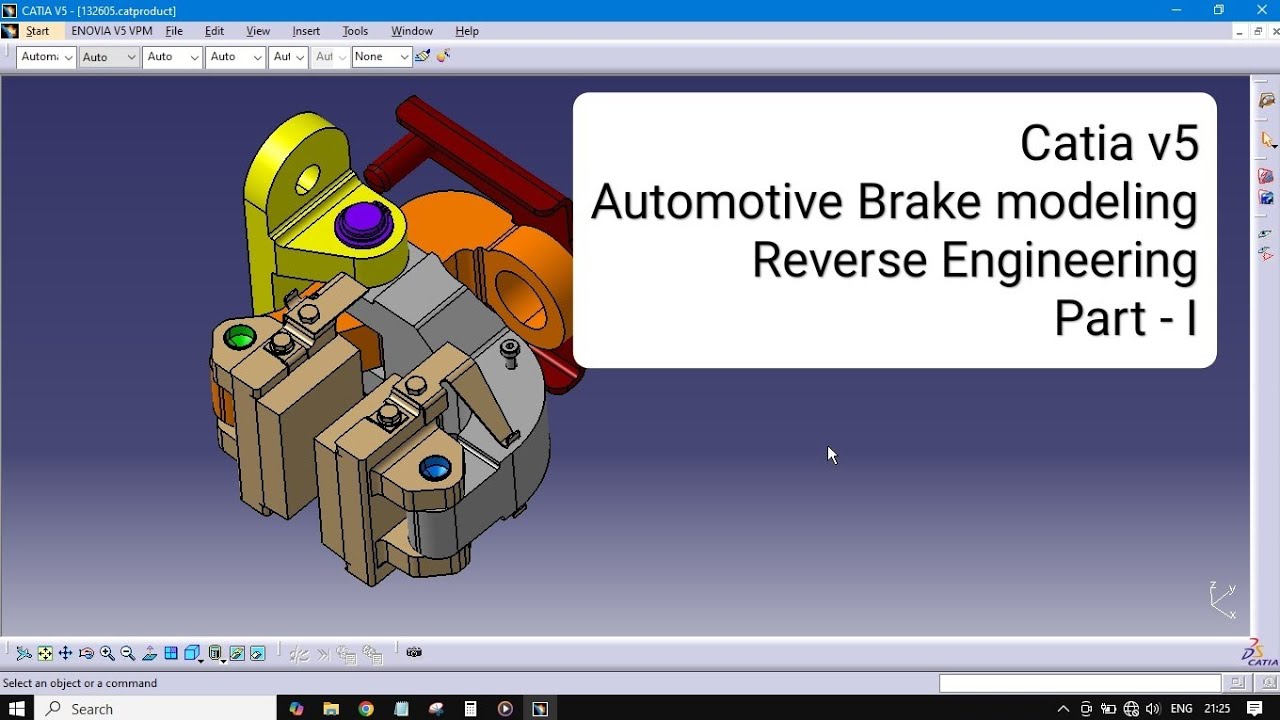Click the workbench icon atop the right toolbar
Viewport: 1280px width, 720px height.
coord(1267,101)
